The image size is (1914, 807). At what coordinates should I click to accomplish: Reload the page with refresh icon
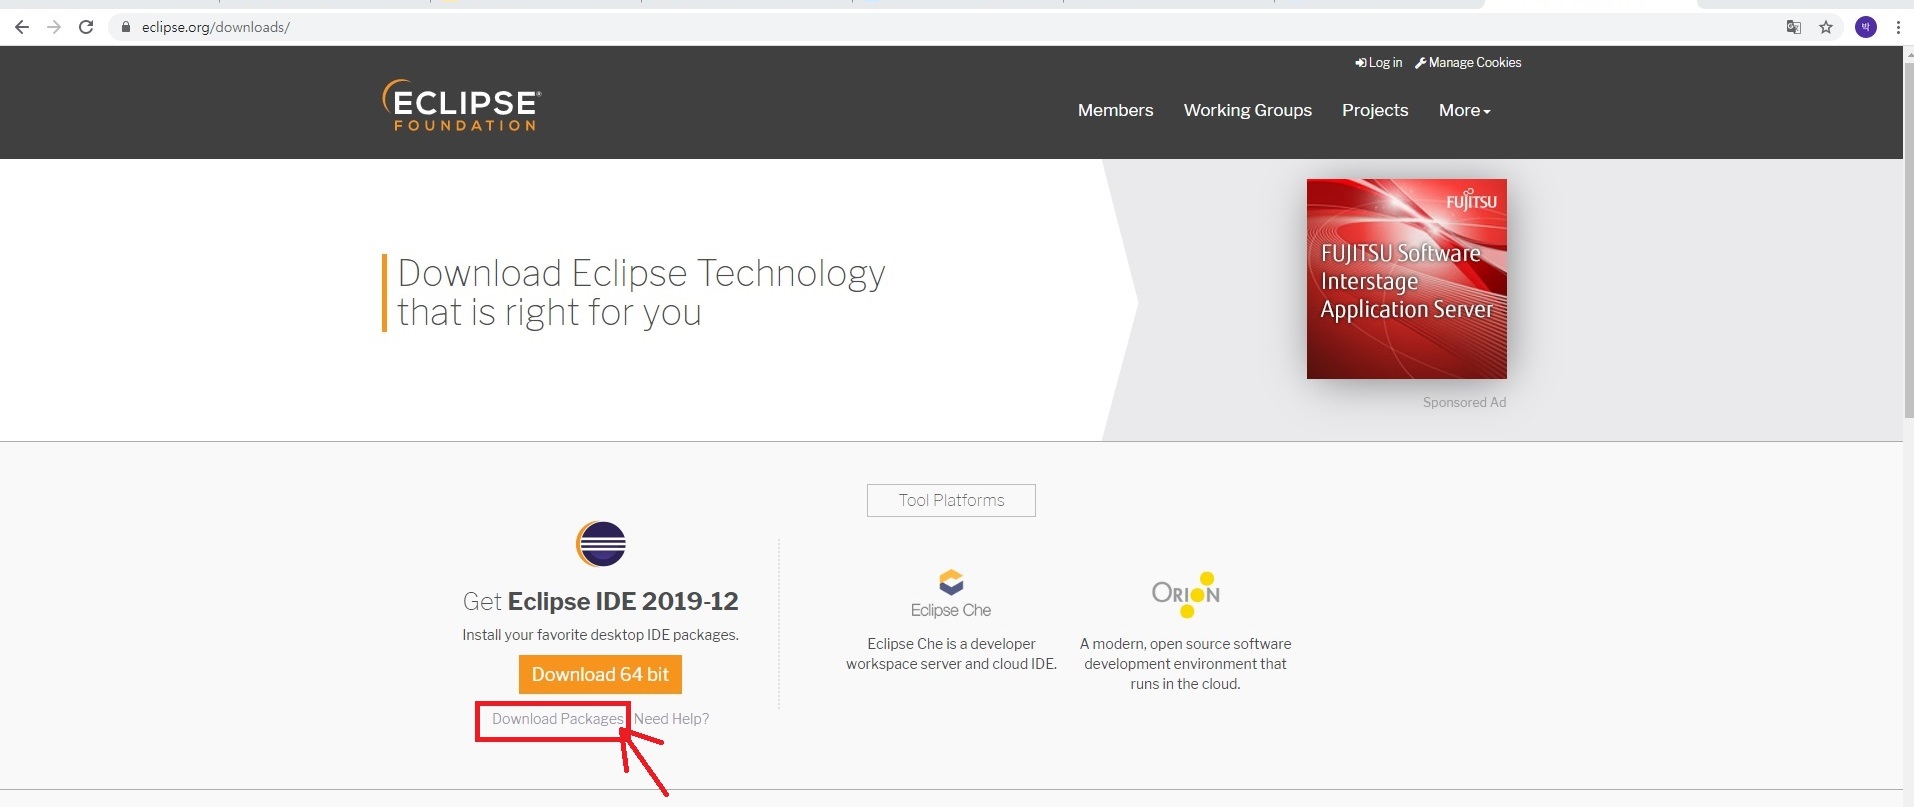86,27
